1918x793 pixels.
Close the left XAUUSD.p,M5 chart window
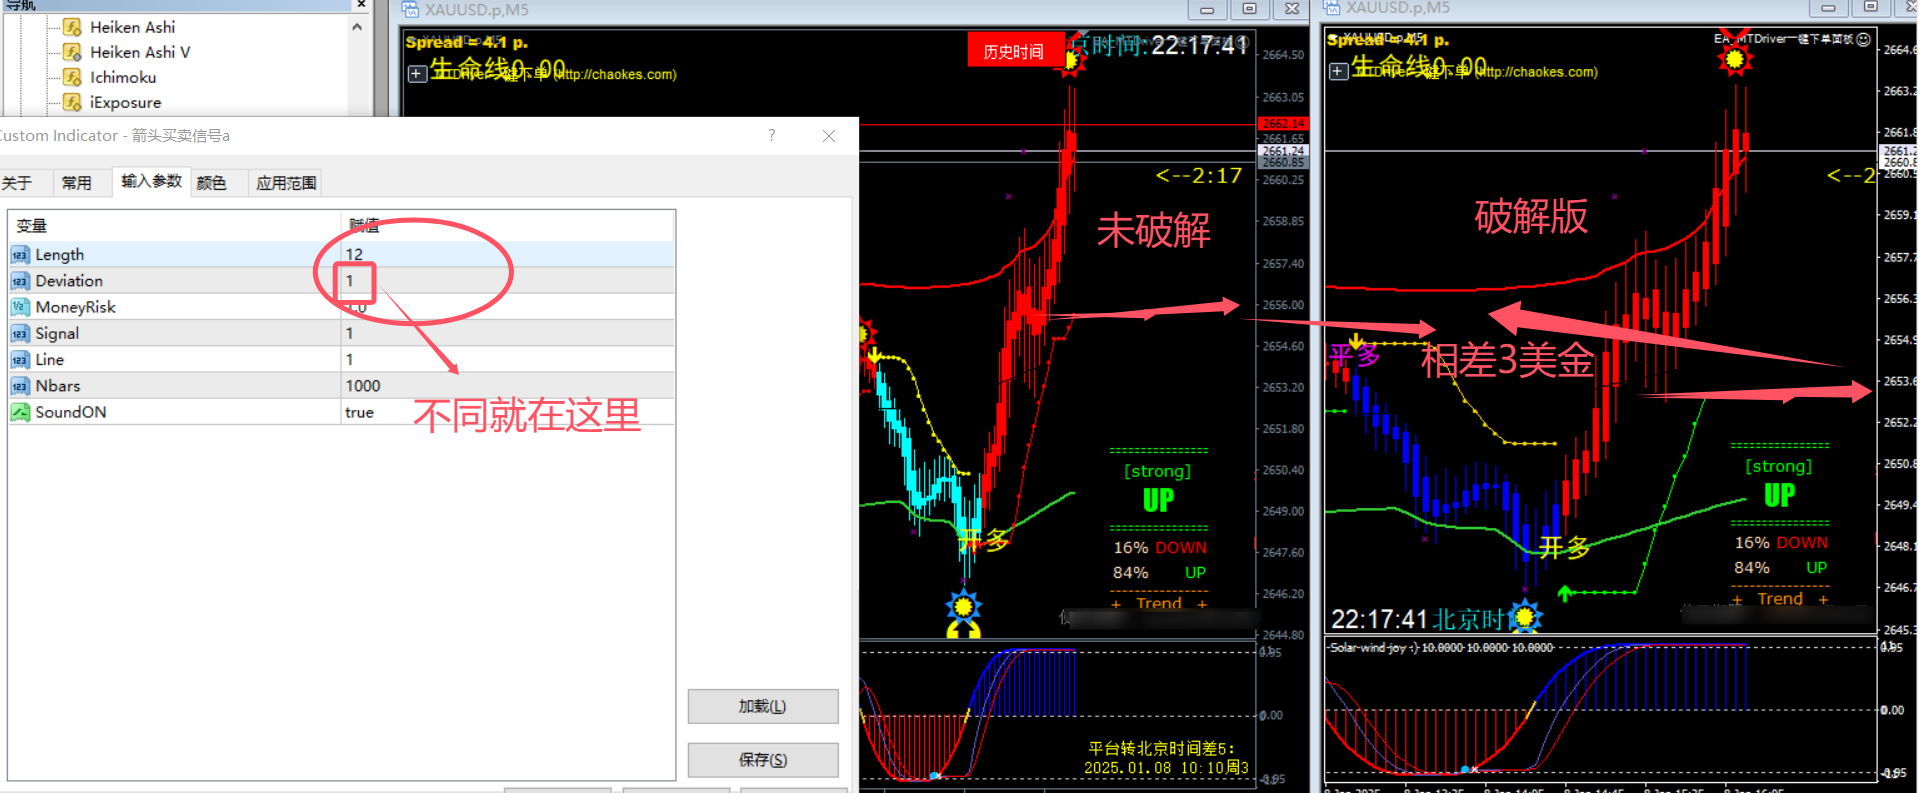(1292, 9)
